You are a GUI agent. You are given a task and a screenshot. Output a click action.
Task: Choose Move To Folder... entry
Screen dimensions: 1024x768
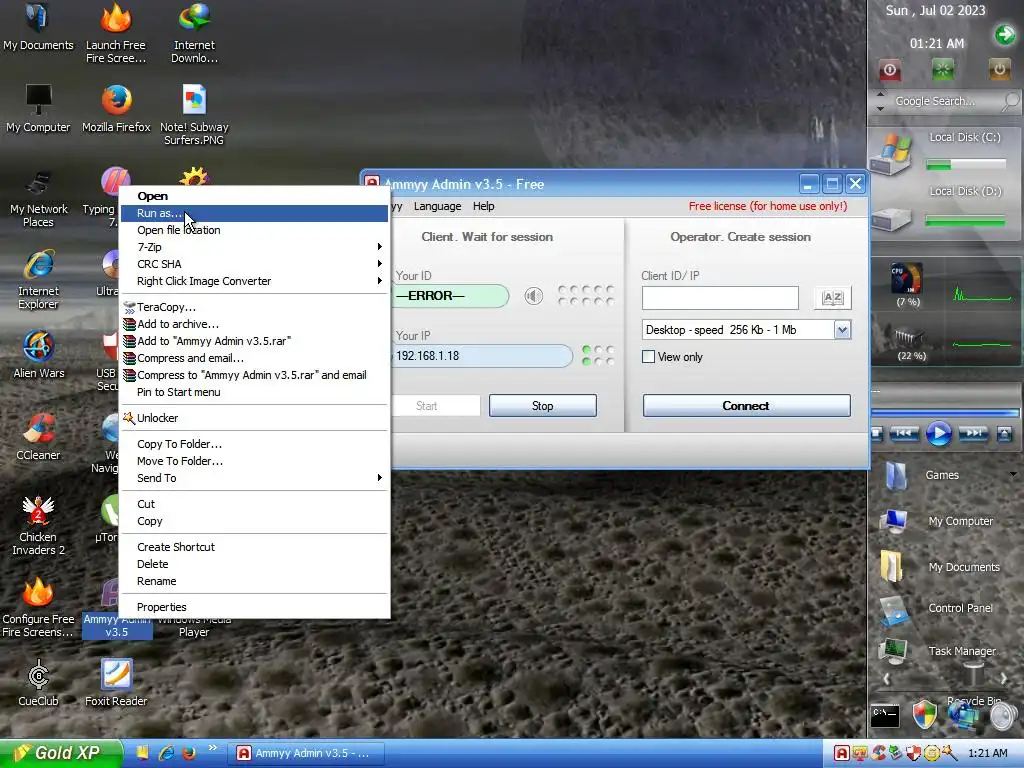click(x=255, y=461)
